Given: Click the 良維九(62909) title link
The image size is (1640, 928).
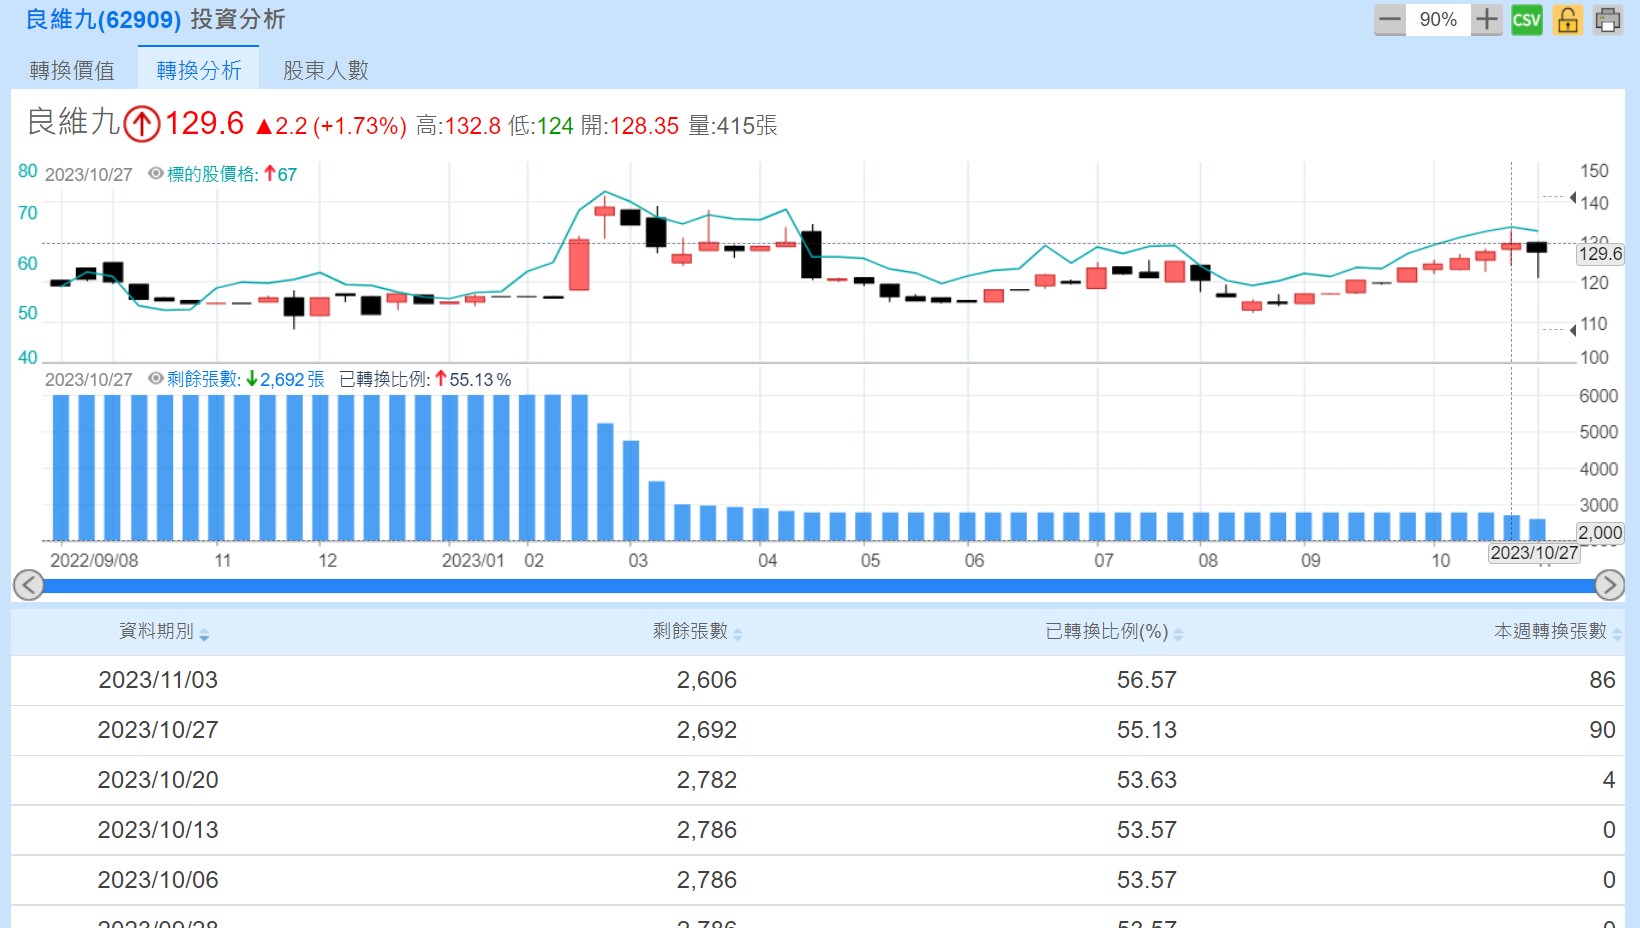Looking at the screenshot, I should coord(103,20).
